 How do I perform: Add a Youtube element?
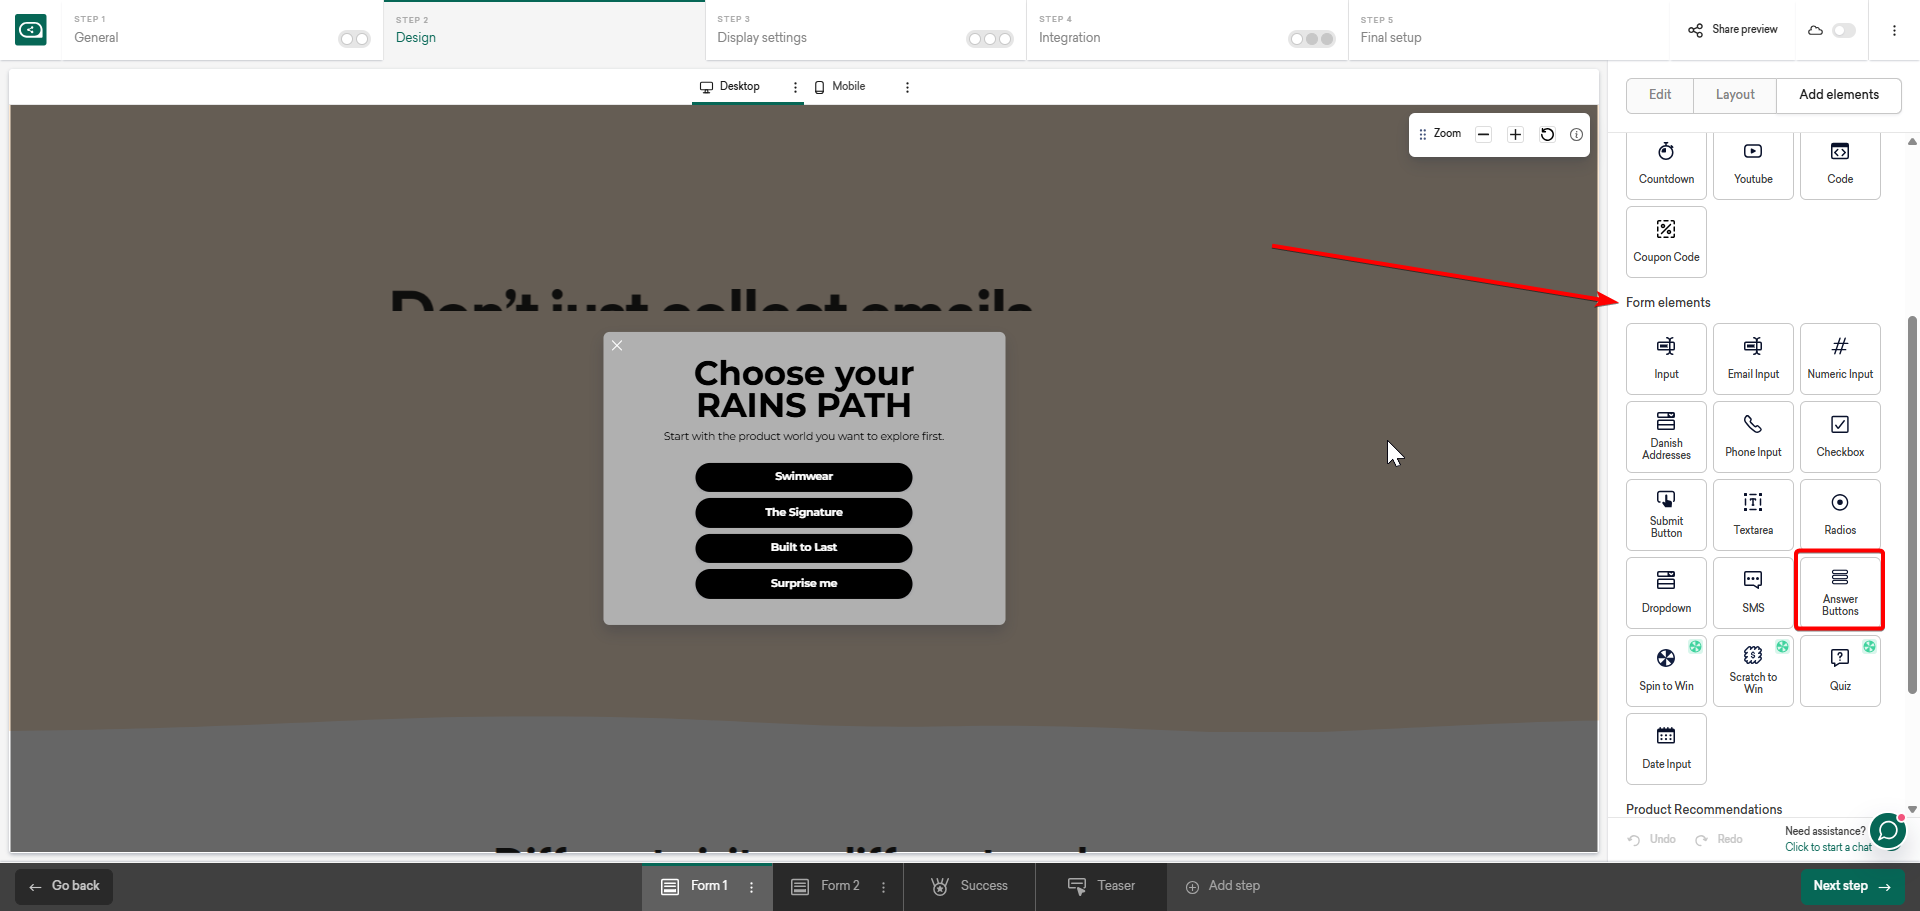pyautogui.click(x=1753, y=164)
